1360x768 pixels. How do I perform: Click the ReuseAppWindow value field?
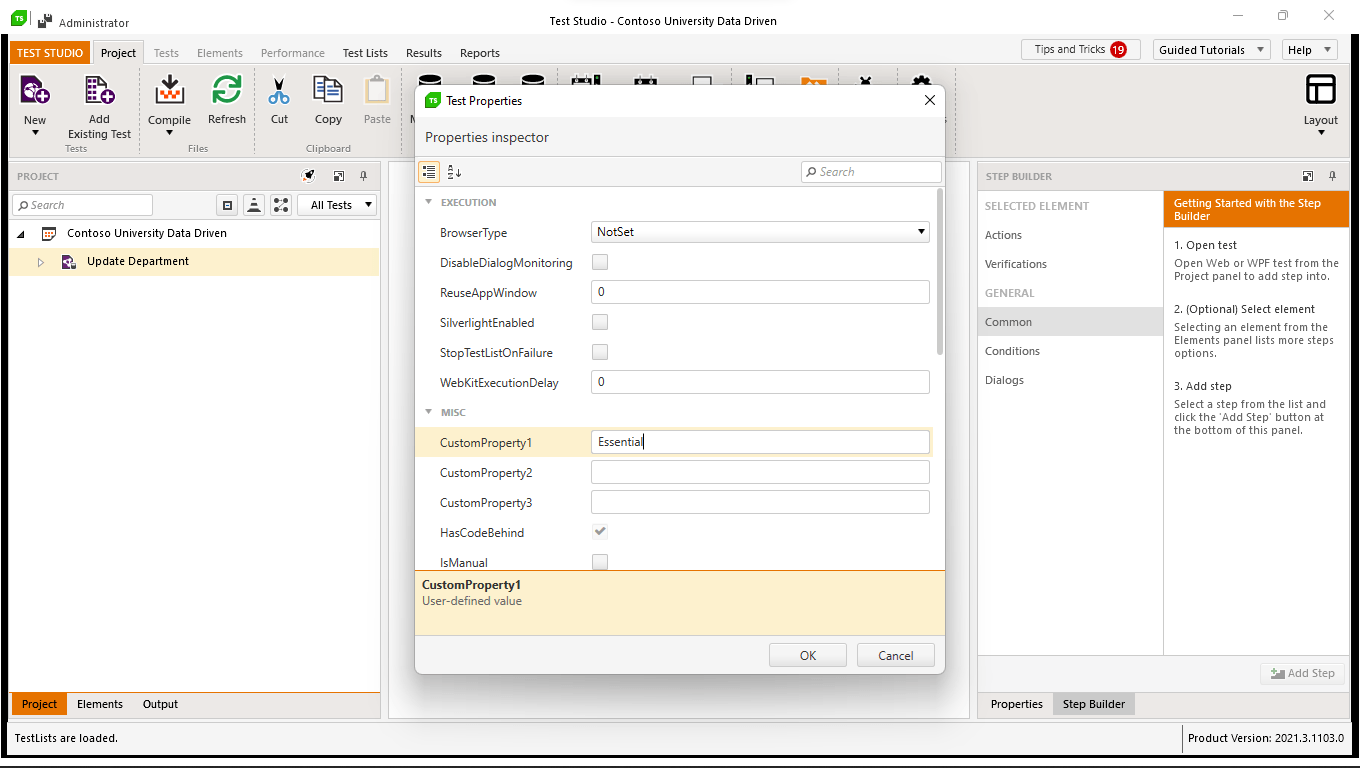point(760,292)
